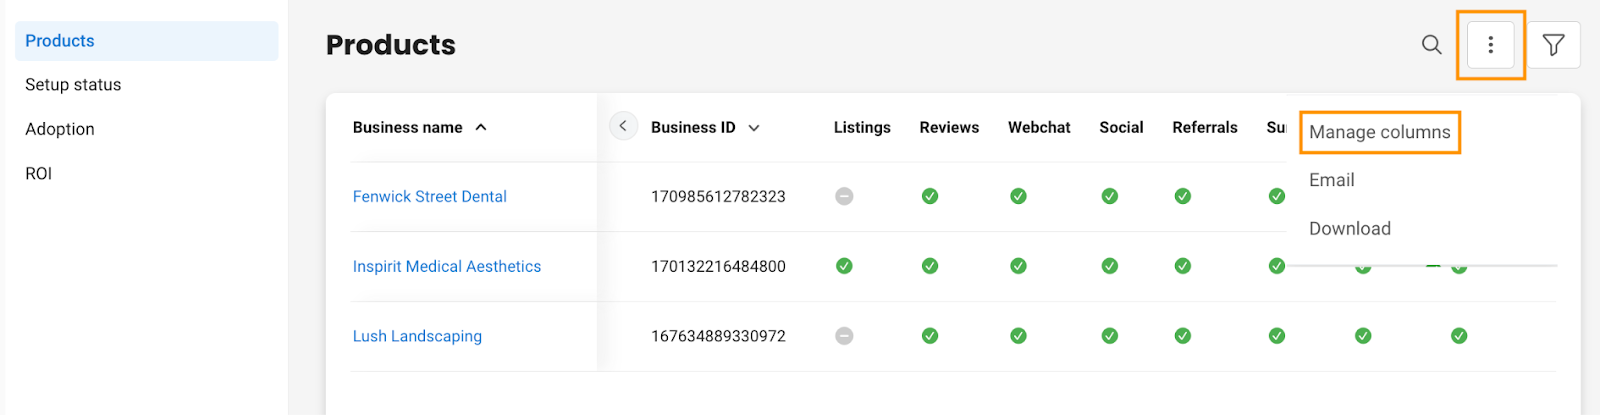Click Fenwick Street Dental gray Listings status icon
Screen dimensions: 1600x415
point(844,196)
